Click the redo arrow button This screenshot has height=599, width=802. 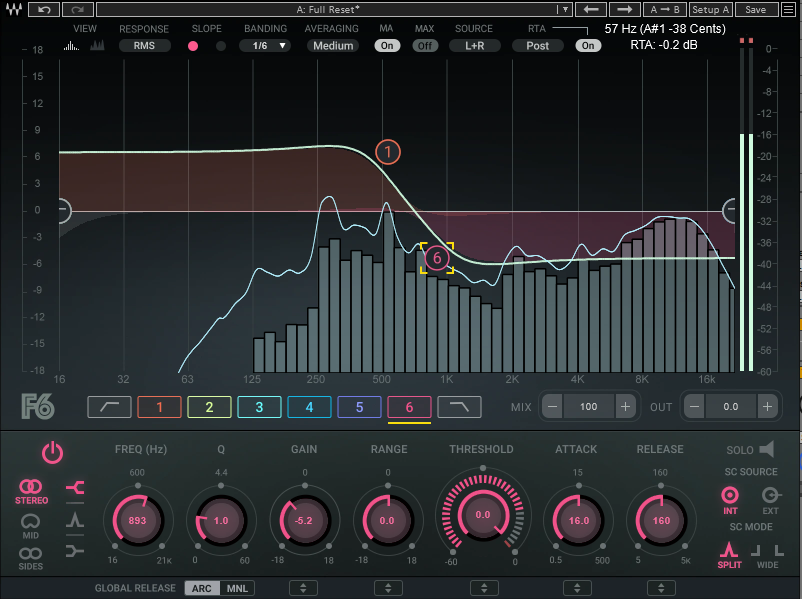76,9
